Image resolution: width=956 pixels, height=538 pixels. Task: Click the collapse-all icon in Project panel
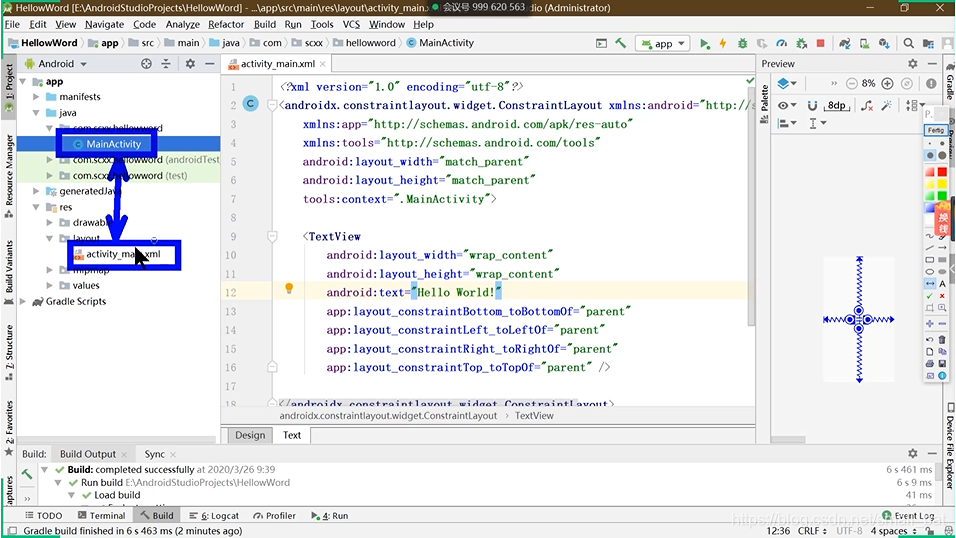click(166, 63)
